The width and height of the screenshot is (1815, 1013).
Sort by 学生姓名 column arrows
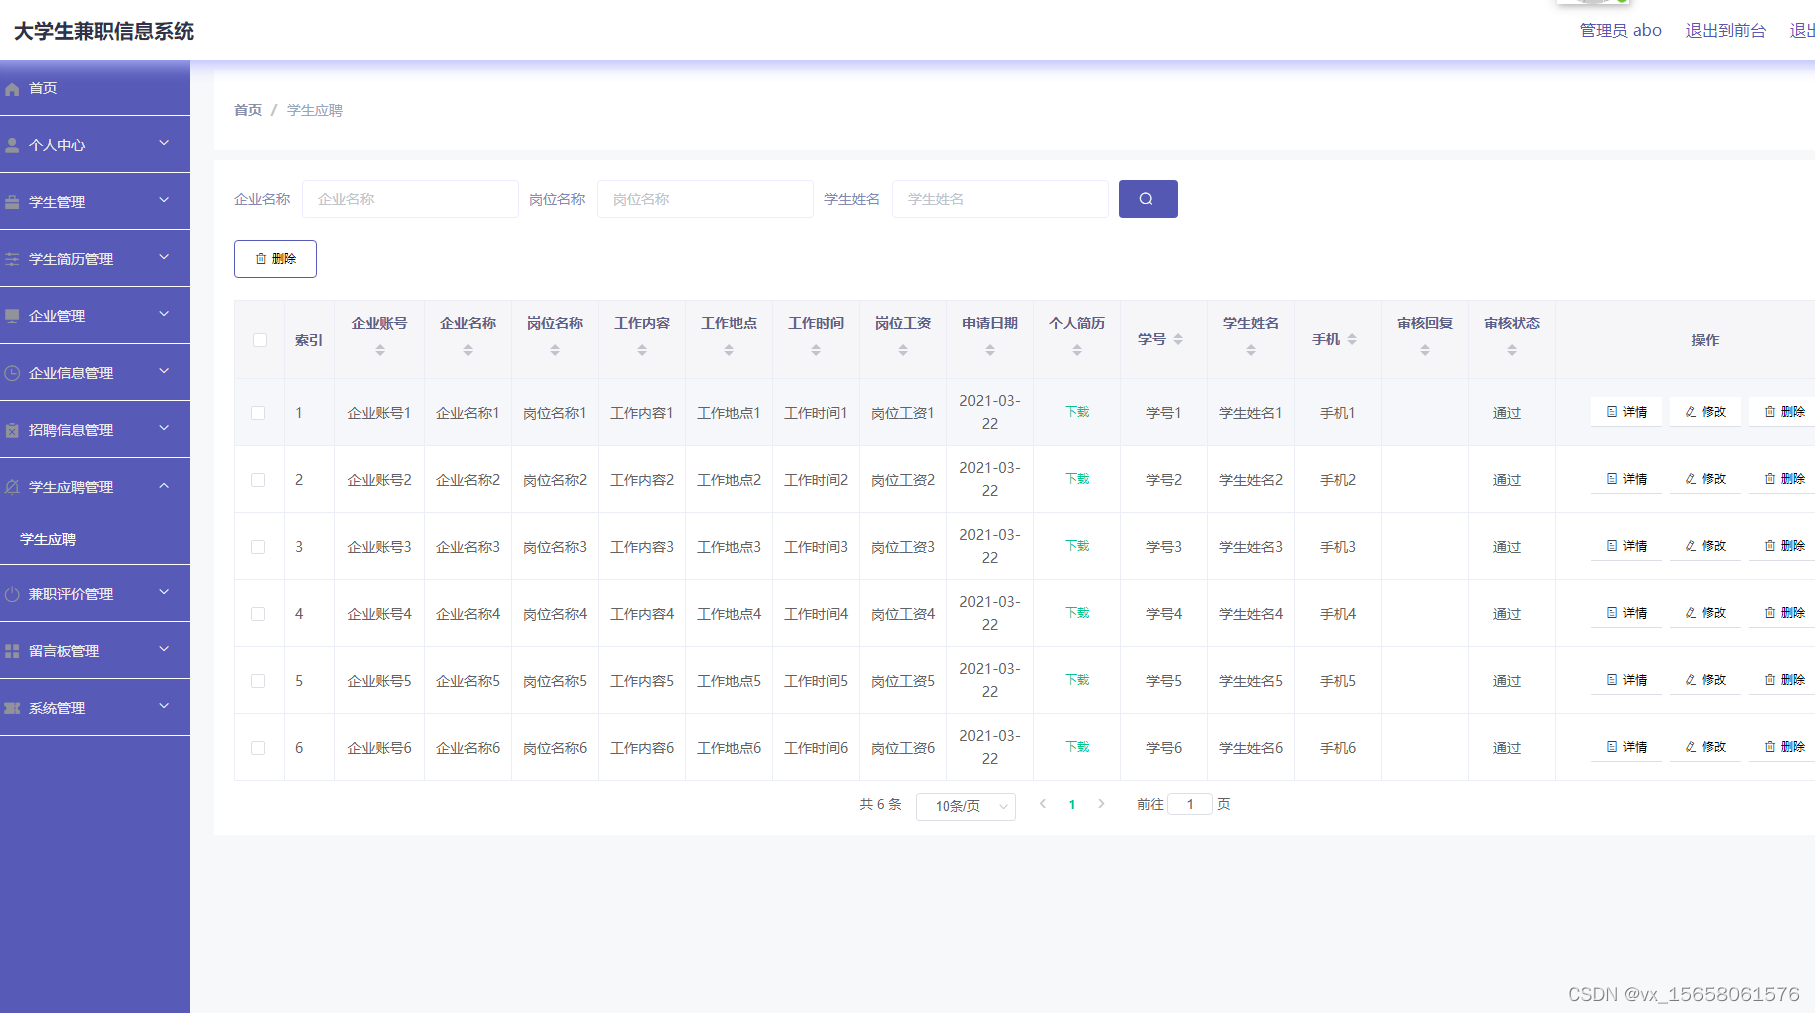[x=1251, y=350]
